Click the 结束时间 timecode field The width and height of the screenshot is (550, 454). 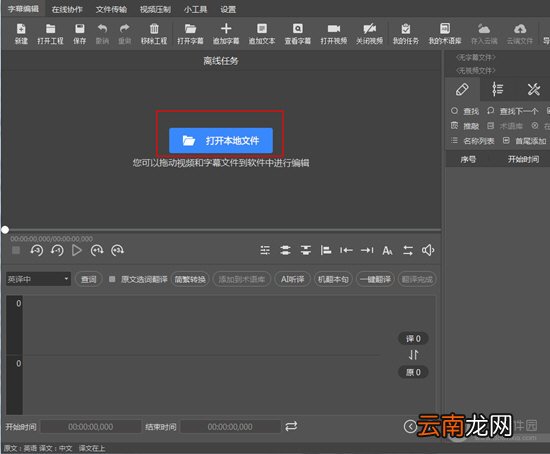click(230, 427)
